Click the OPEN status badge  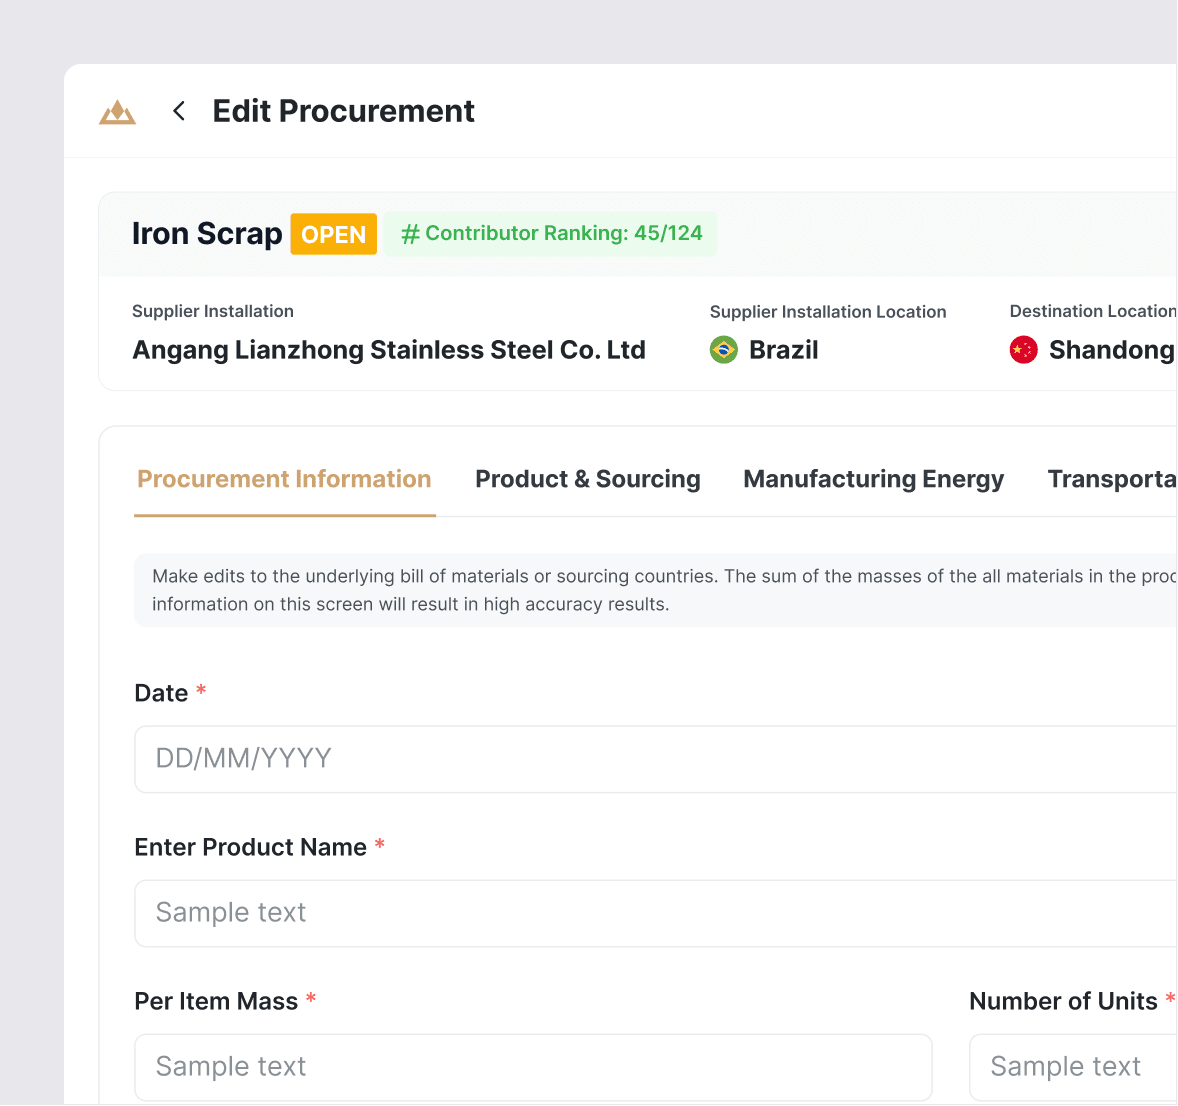click(x=334, y=234)
